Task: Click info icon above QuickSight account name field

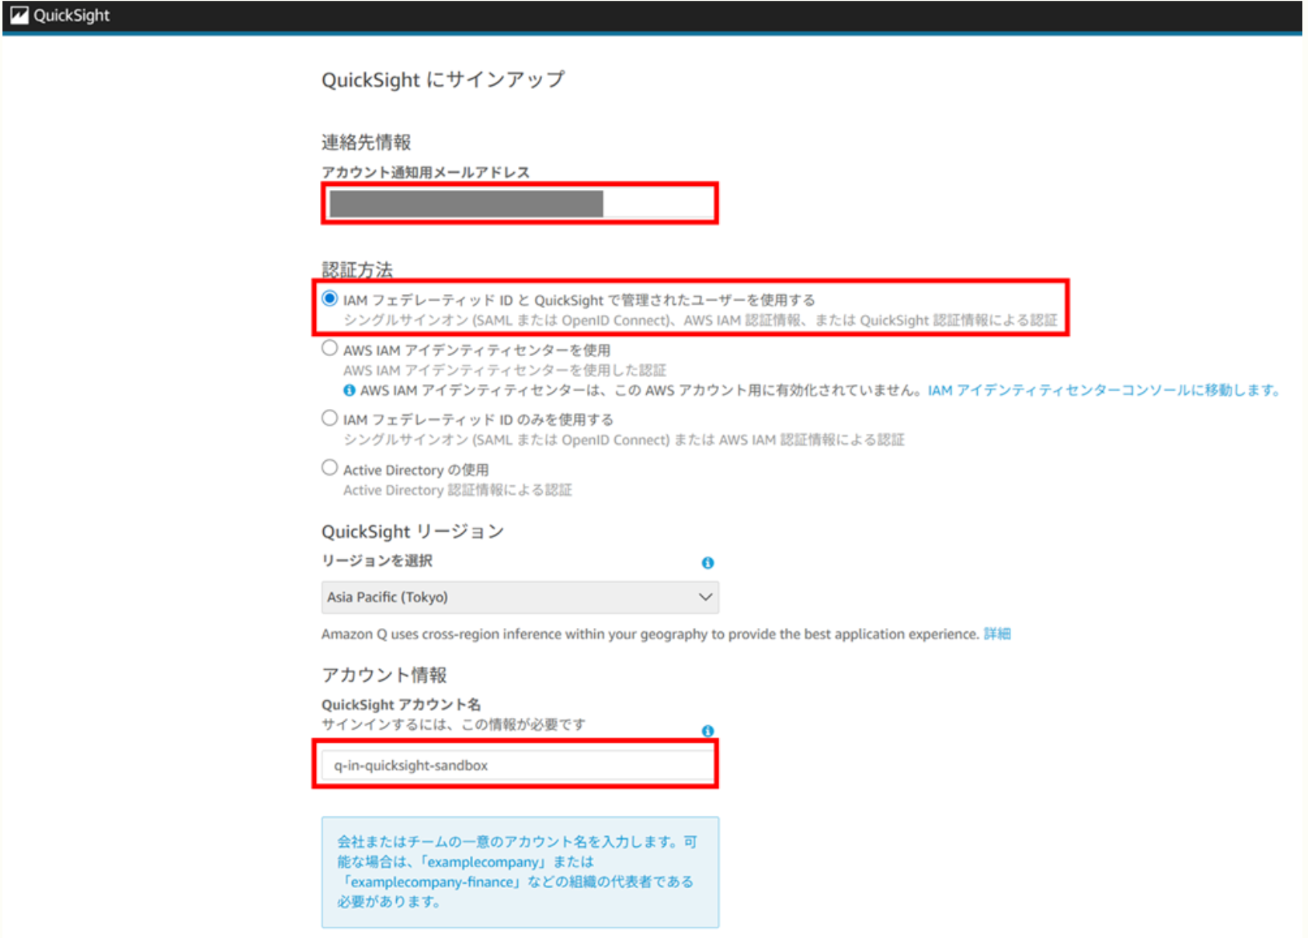Action: [x=707, y=731]
